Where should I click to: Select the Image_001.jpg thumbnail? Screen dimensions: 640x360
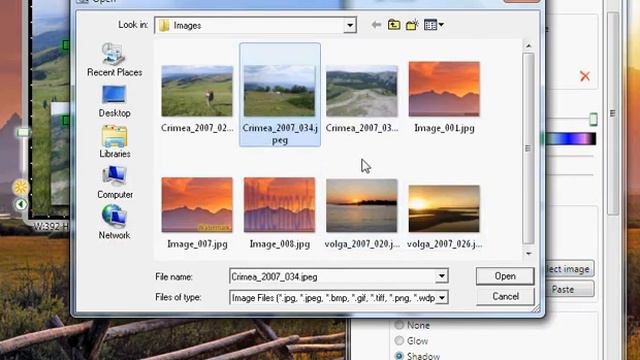444,89
